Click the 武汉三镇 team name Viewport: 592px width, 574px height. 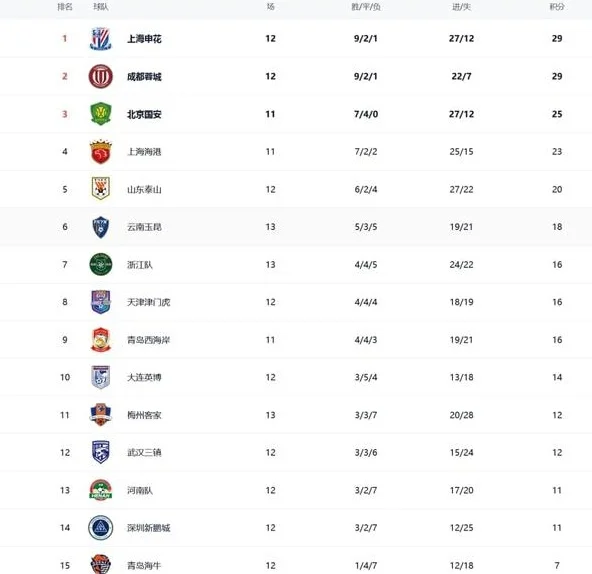[x=144, y=452]
